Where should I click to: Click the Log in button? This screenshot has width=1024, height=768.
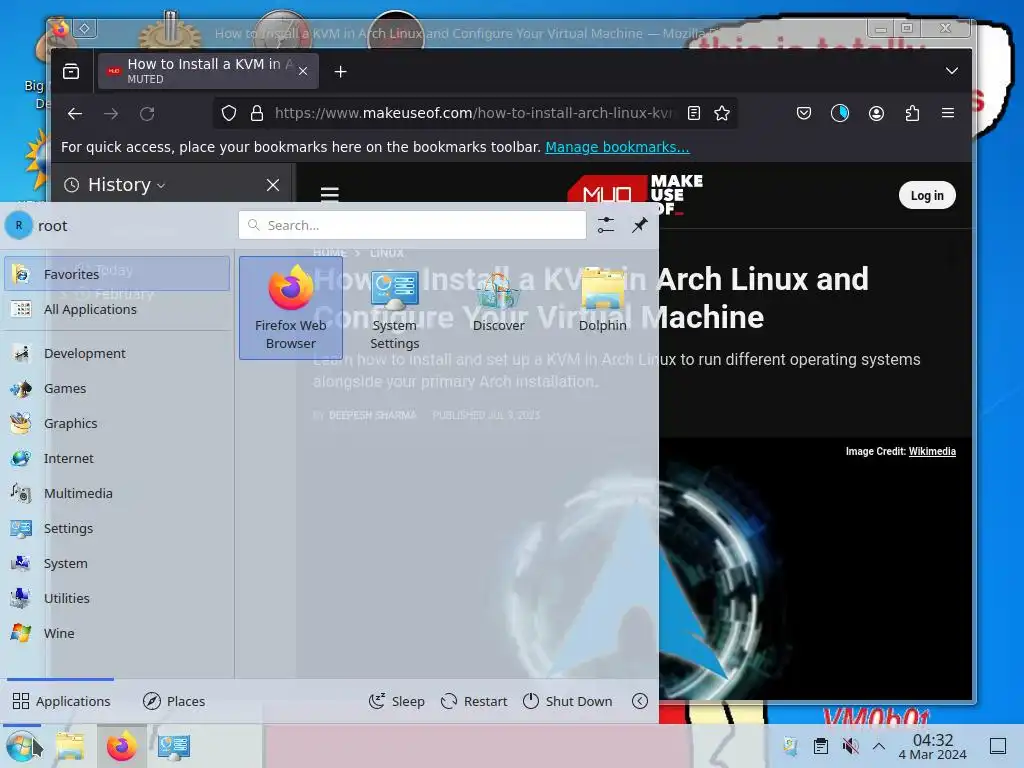click(927, 195)
